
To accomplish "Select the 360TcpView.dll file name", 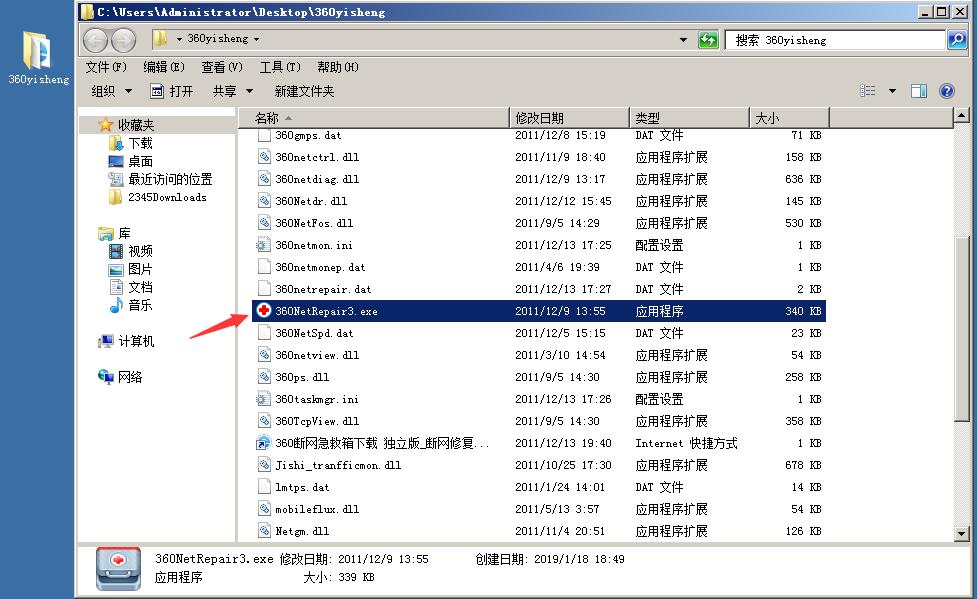I will (317, 421).
